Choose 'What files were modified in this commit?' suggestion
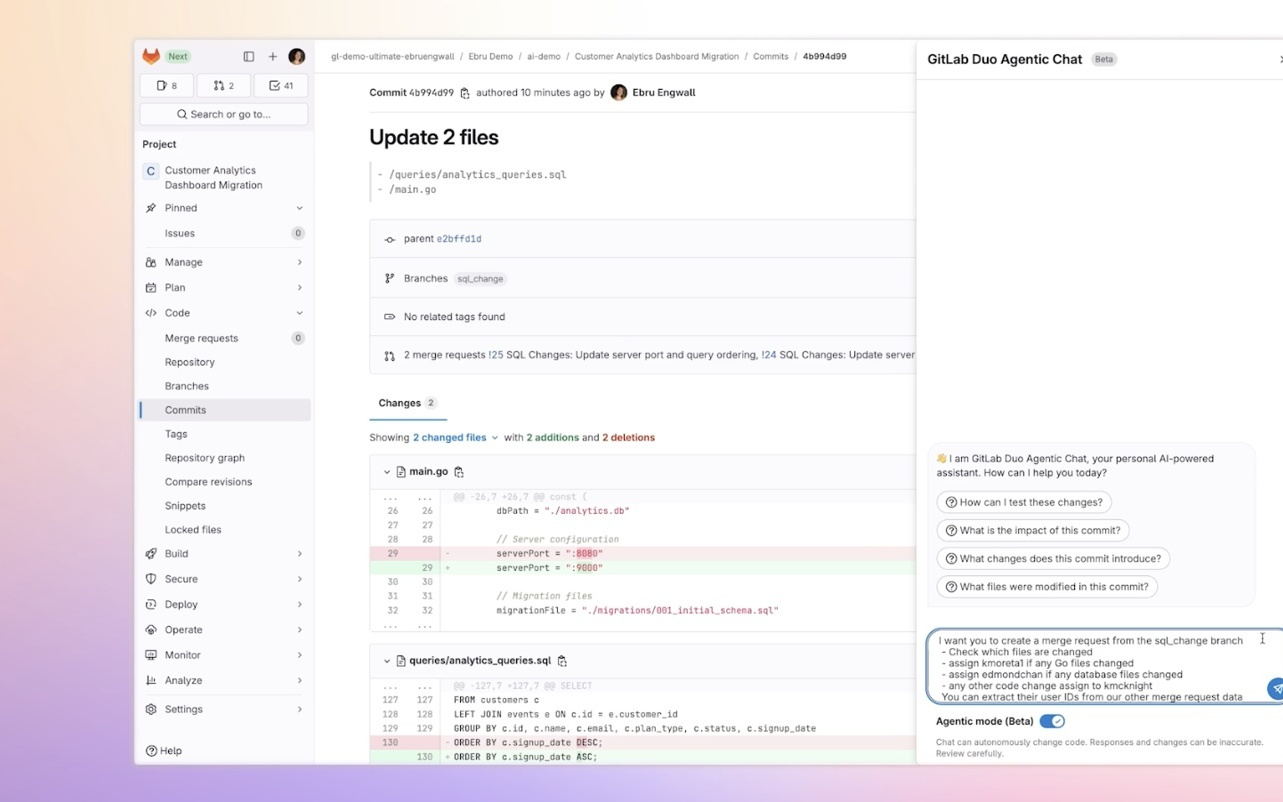Screen dimensions: 1283x802 click(1047, 587)
